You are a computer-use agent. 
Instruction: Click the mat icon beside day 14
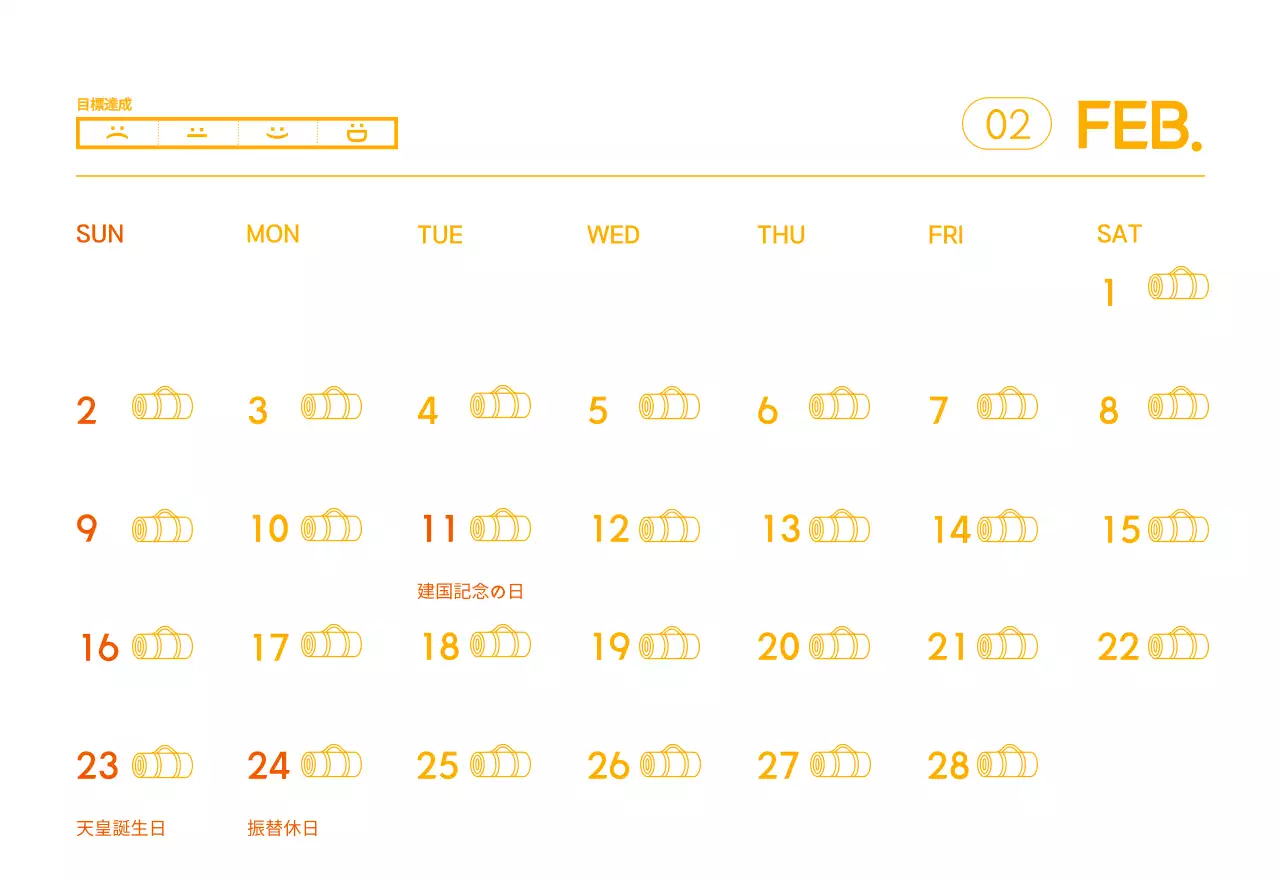(x=1007, y=526)
